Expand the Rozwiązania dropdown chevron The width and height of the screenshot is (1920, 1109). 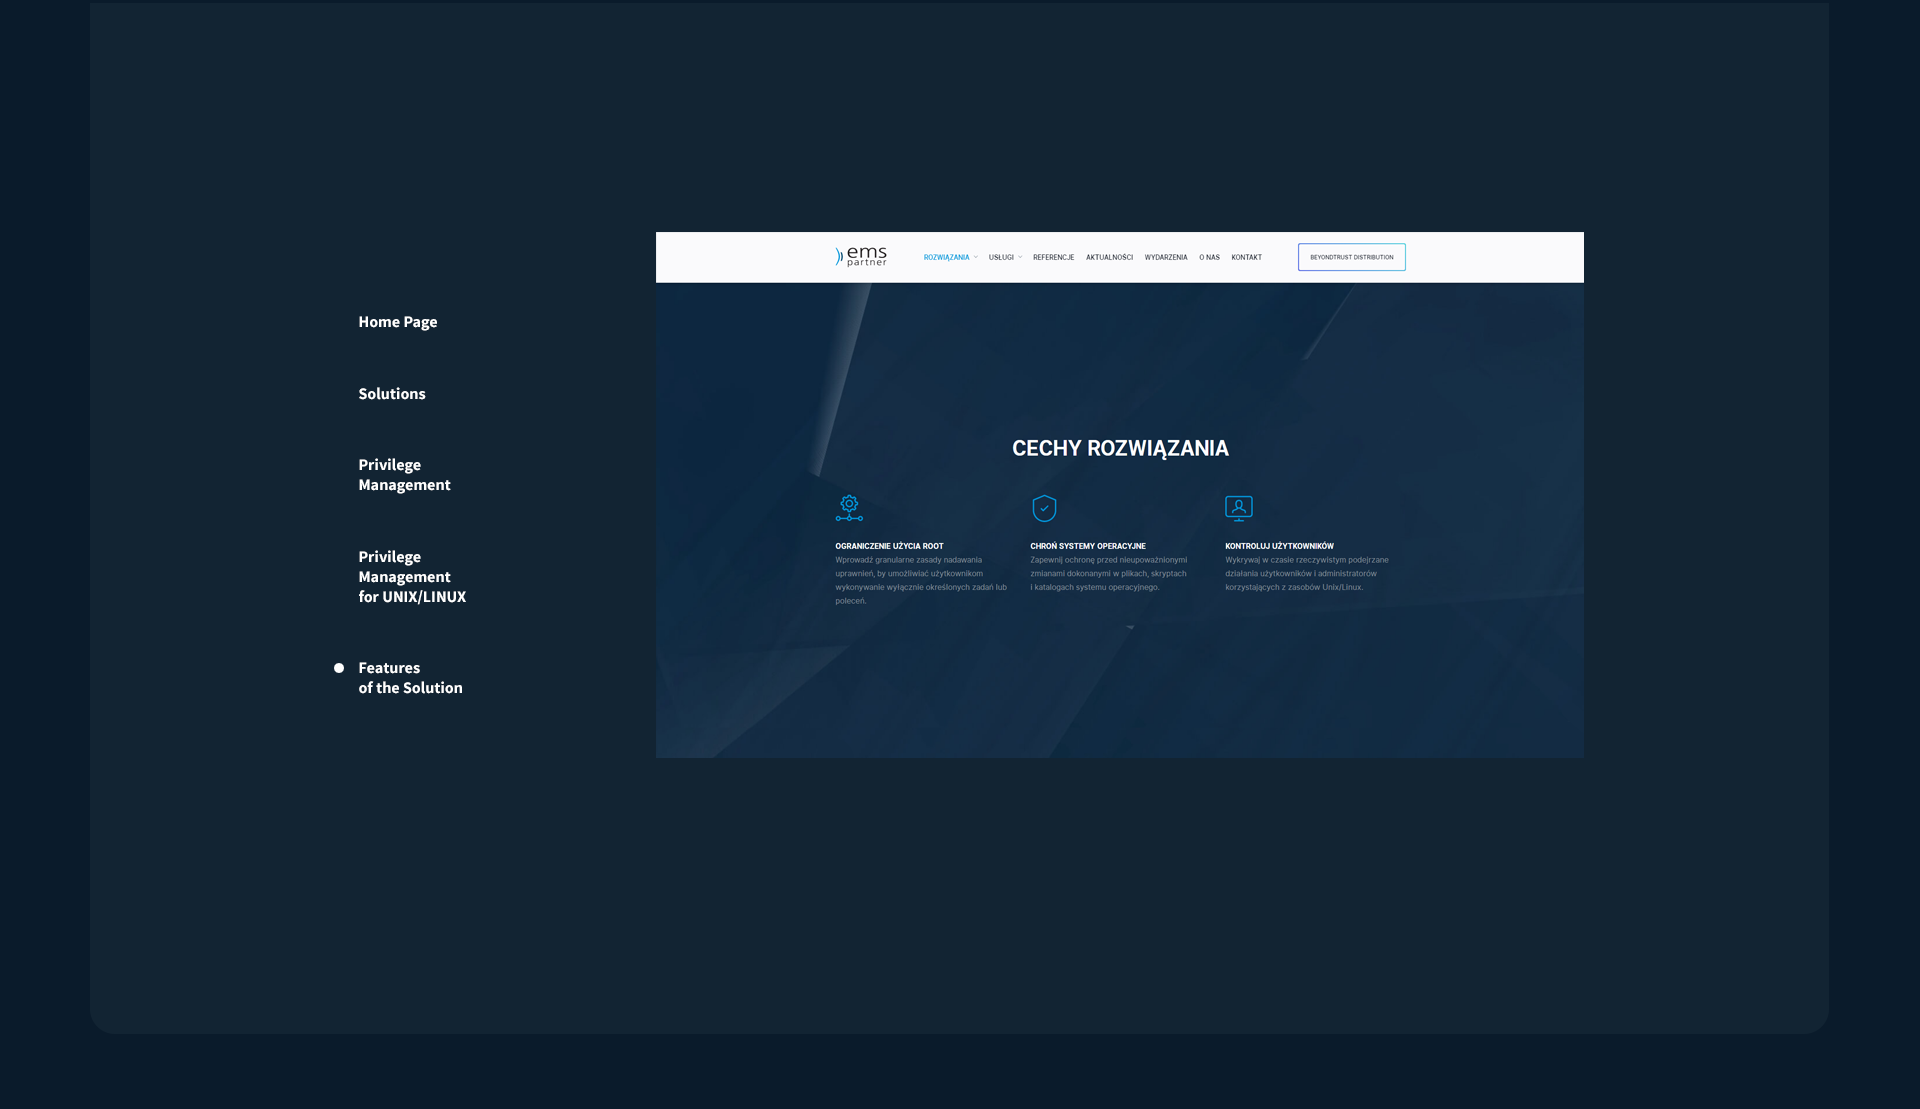click(x=976, y=258)
